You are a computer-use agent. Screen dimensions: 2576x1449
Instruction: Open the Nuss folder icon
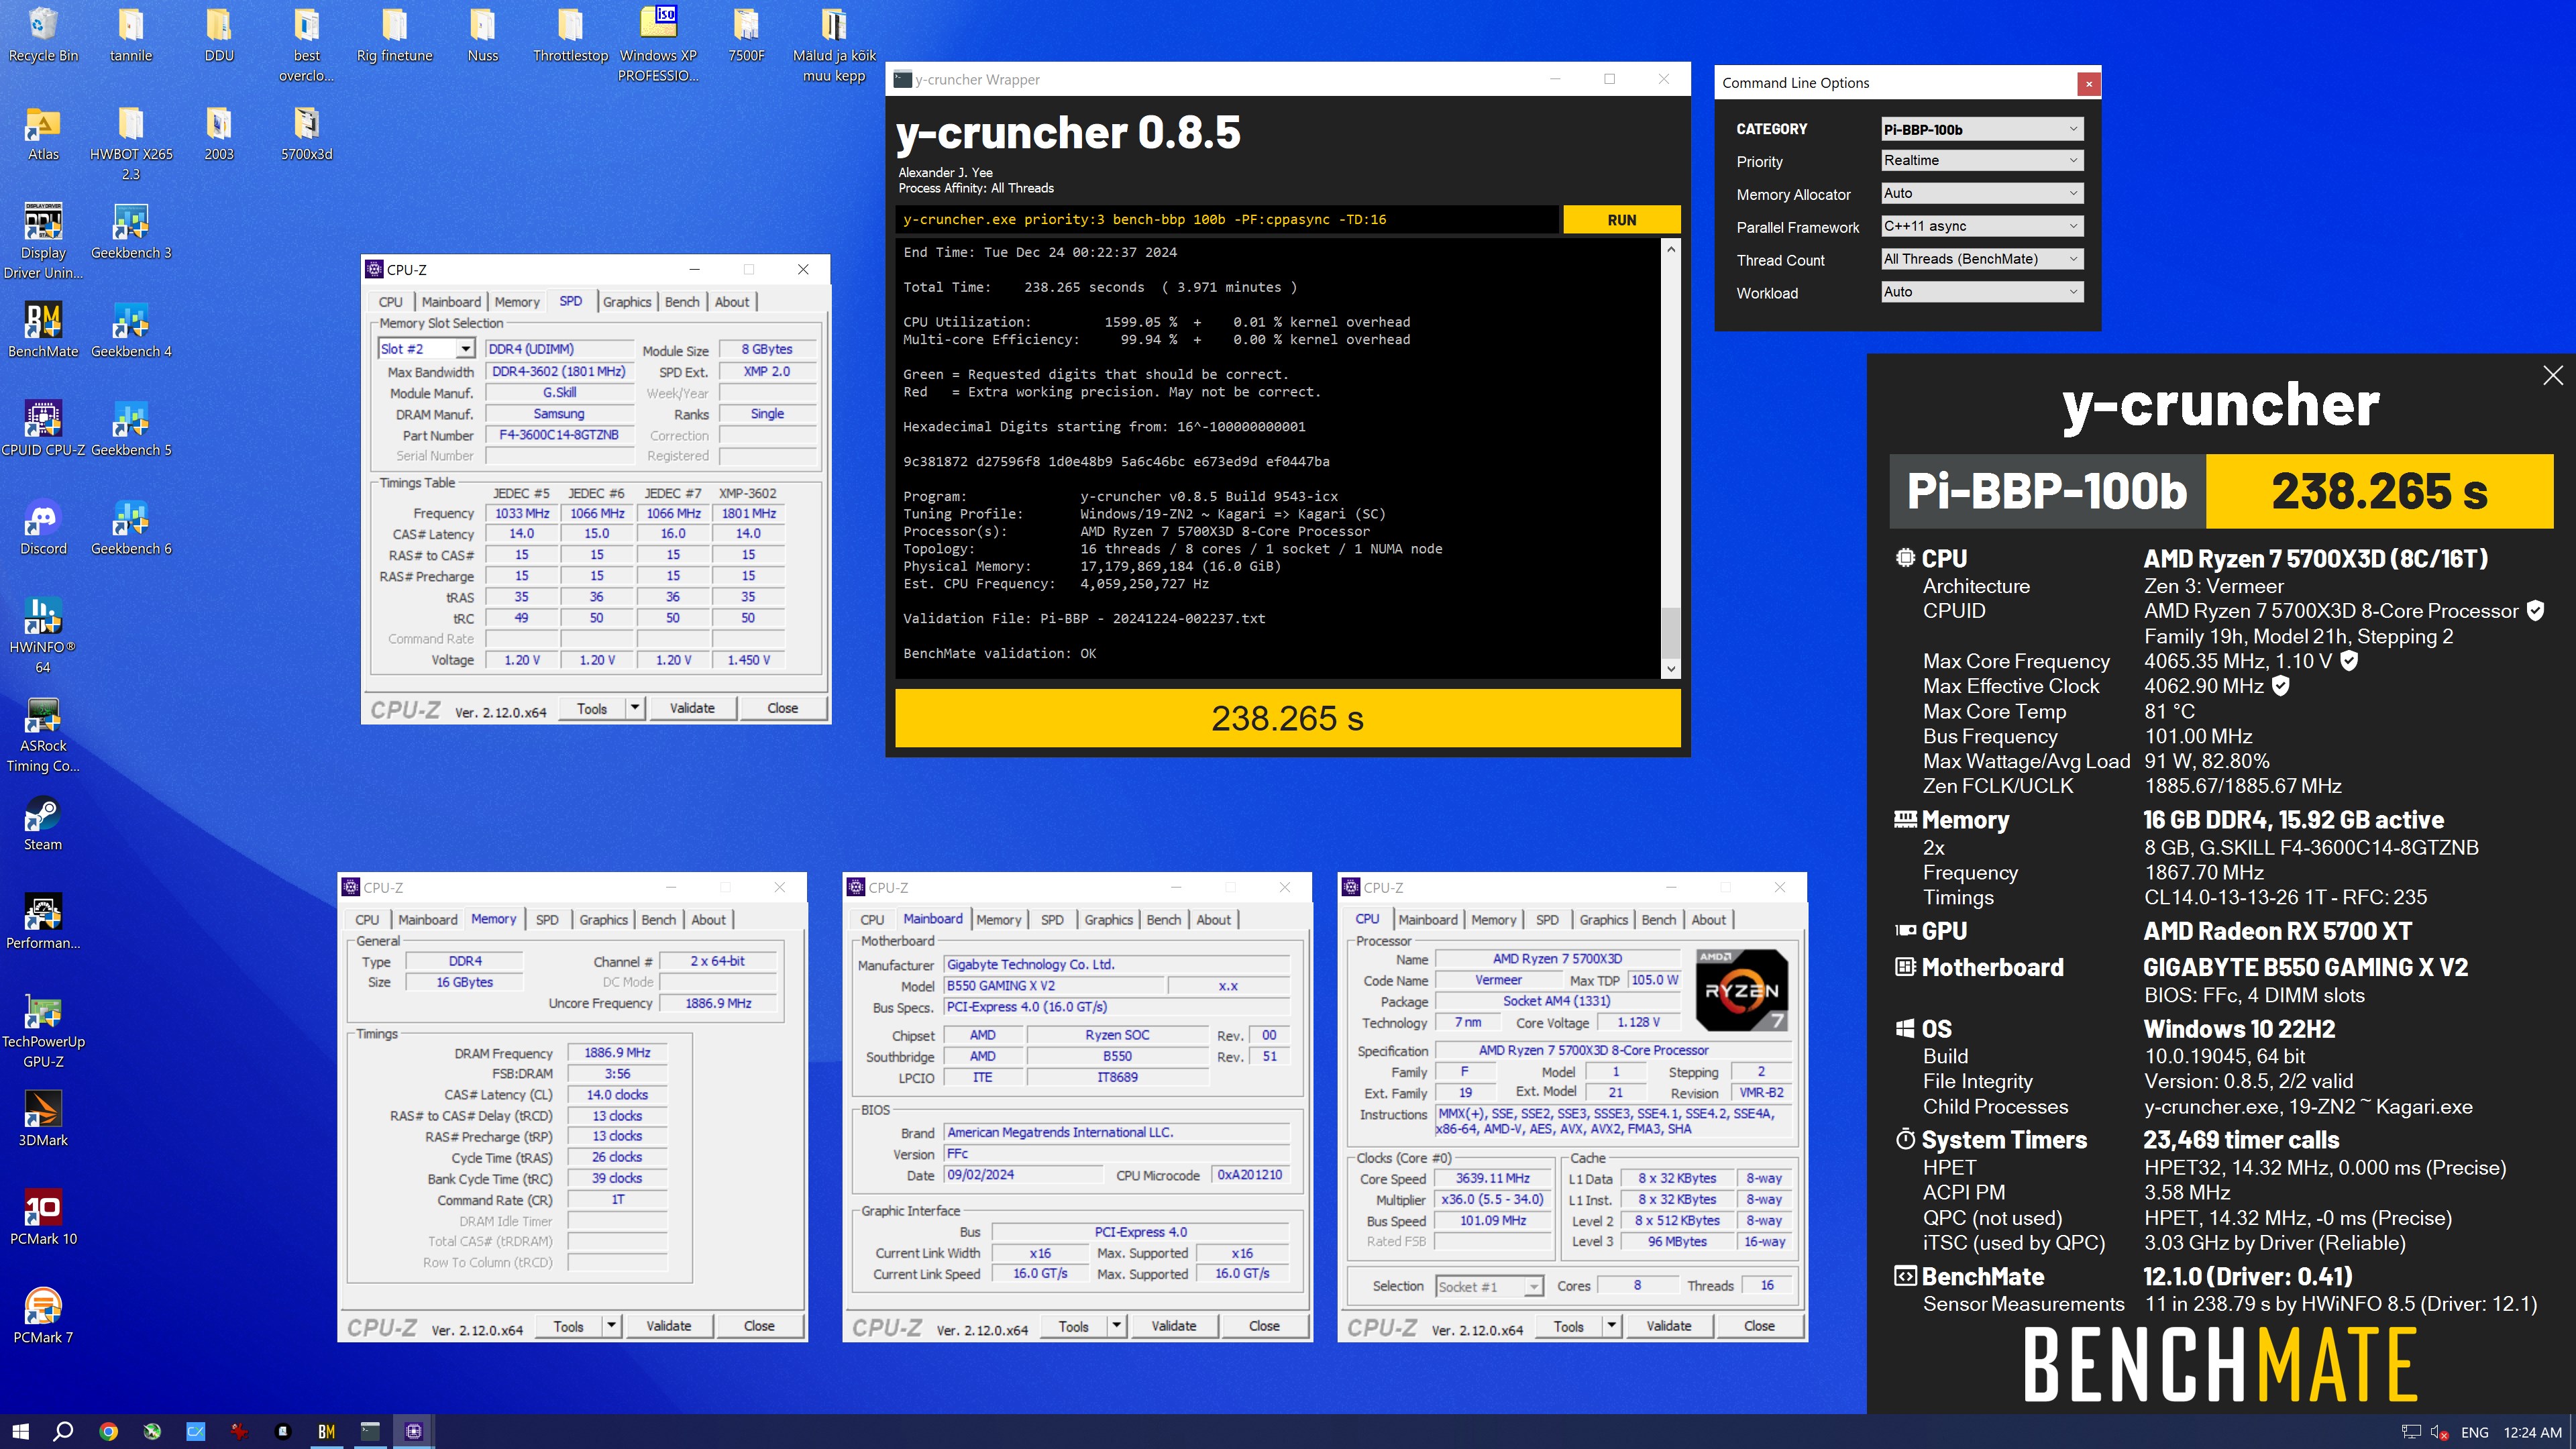483,35
